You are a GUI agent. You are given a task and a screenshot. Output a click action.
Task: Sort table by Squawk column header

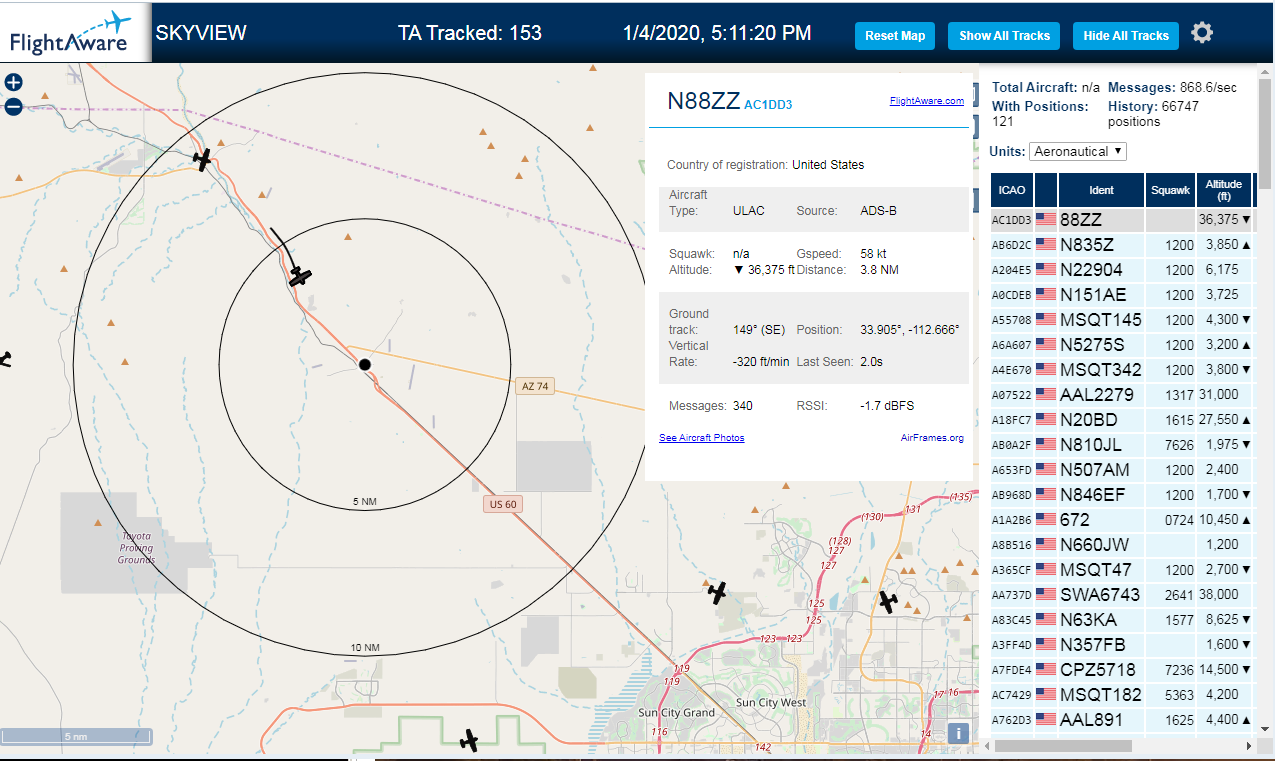pos(1170,190)
